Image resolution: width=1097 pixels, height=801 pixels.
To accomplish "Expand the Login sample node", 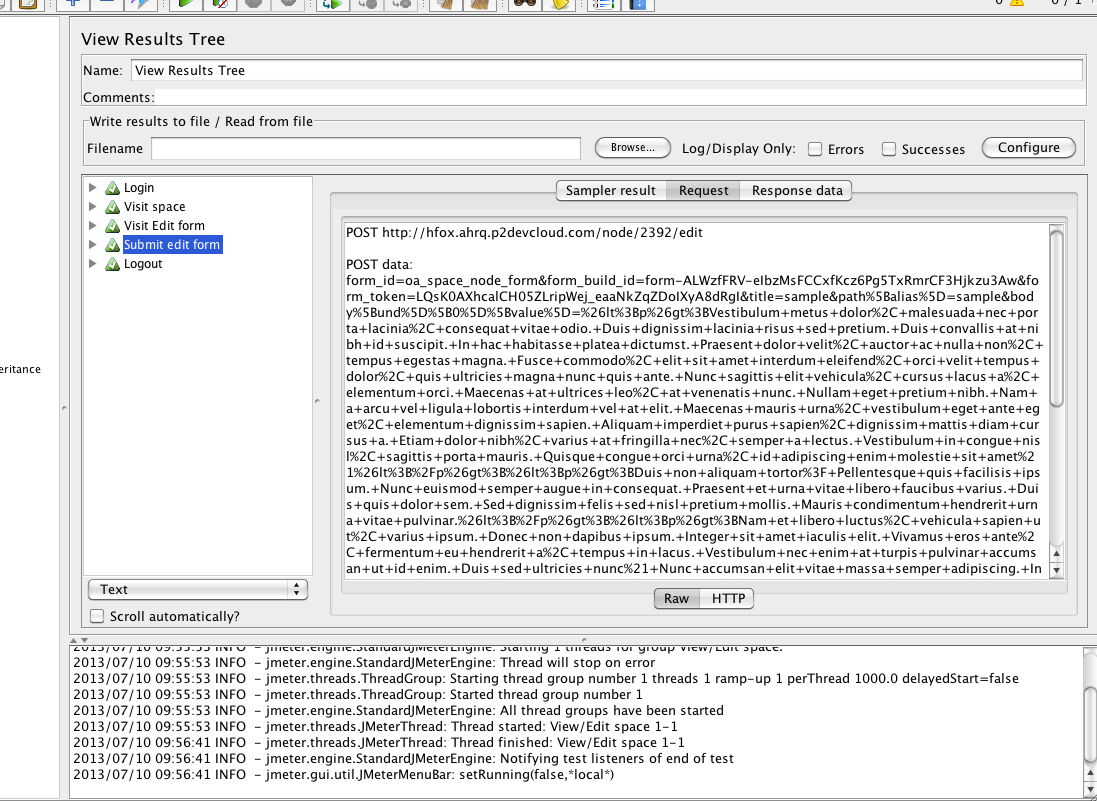I will [92, 187].
